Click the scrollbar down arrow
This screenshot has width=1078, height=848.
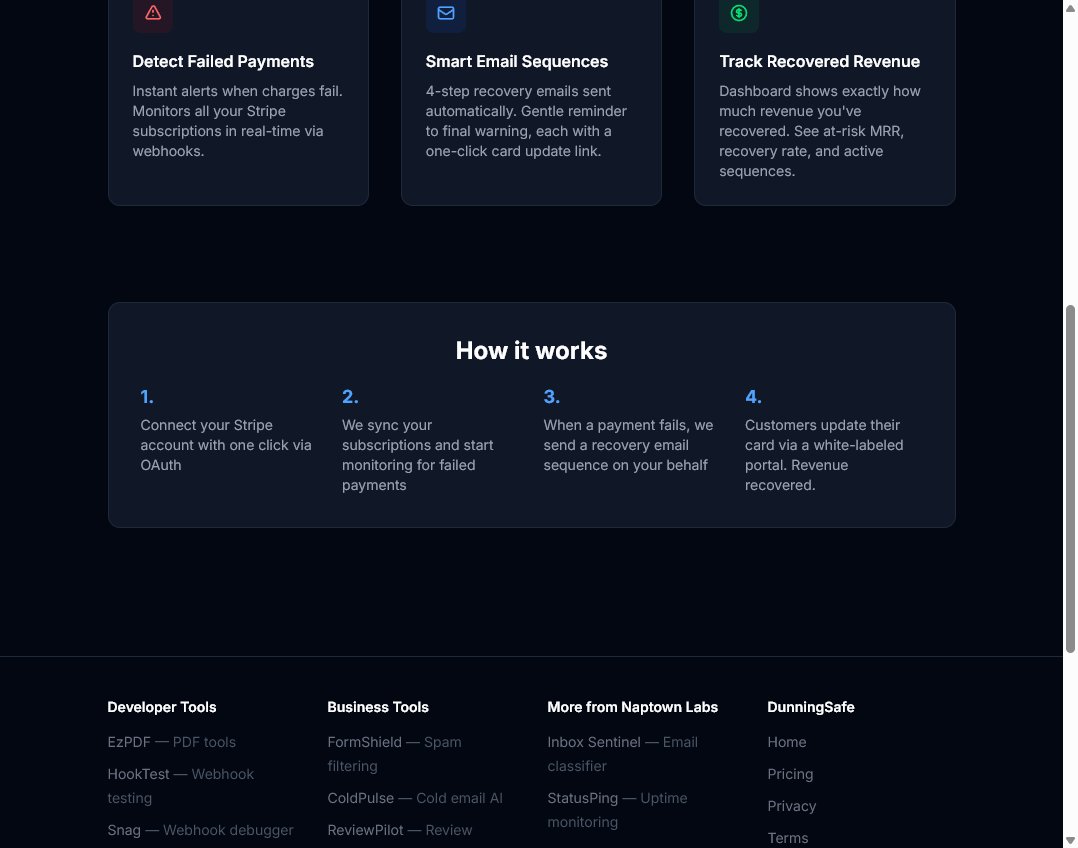tap(1070, 840)
